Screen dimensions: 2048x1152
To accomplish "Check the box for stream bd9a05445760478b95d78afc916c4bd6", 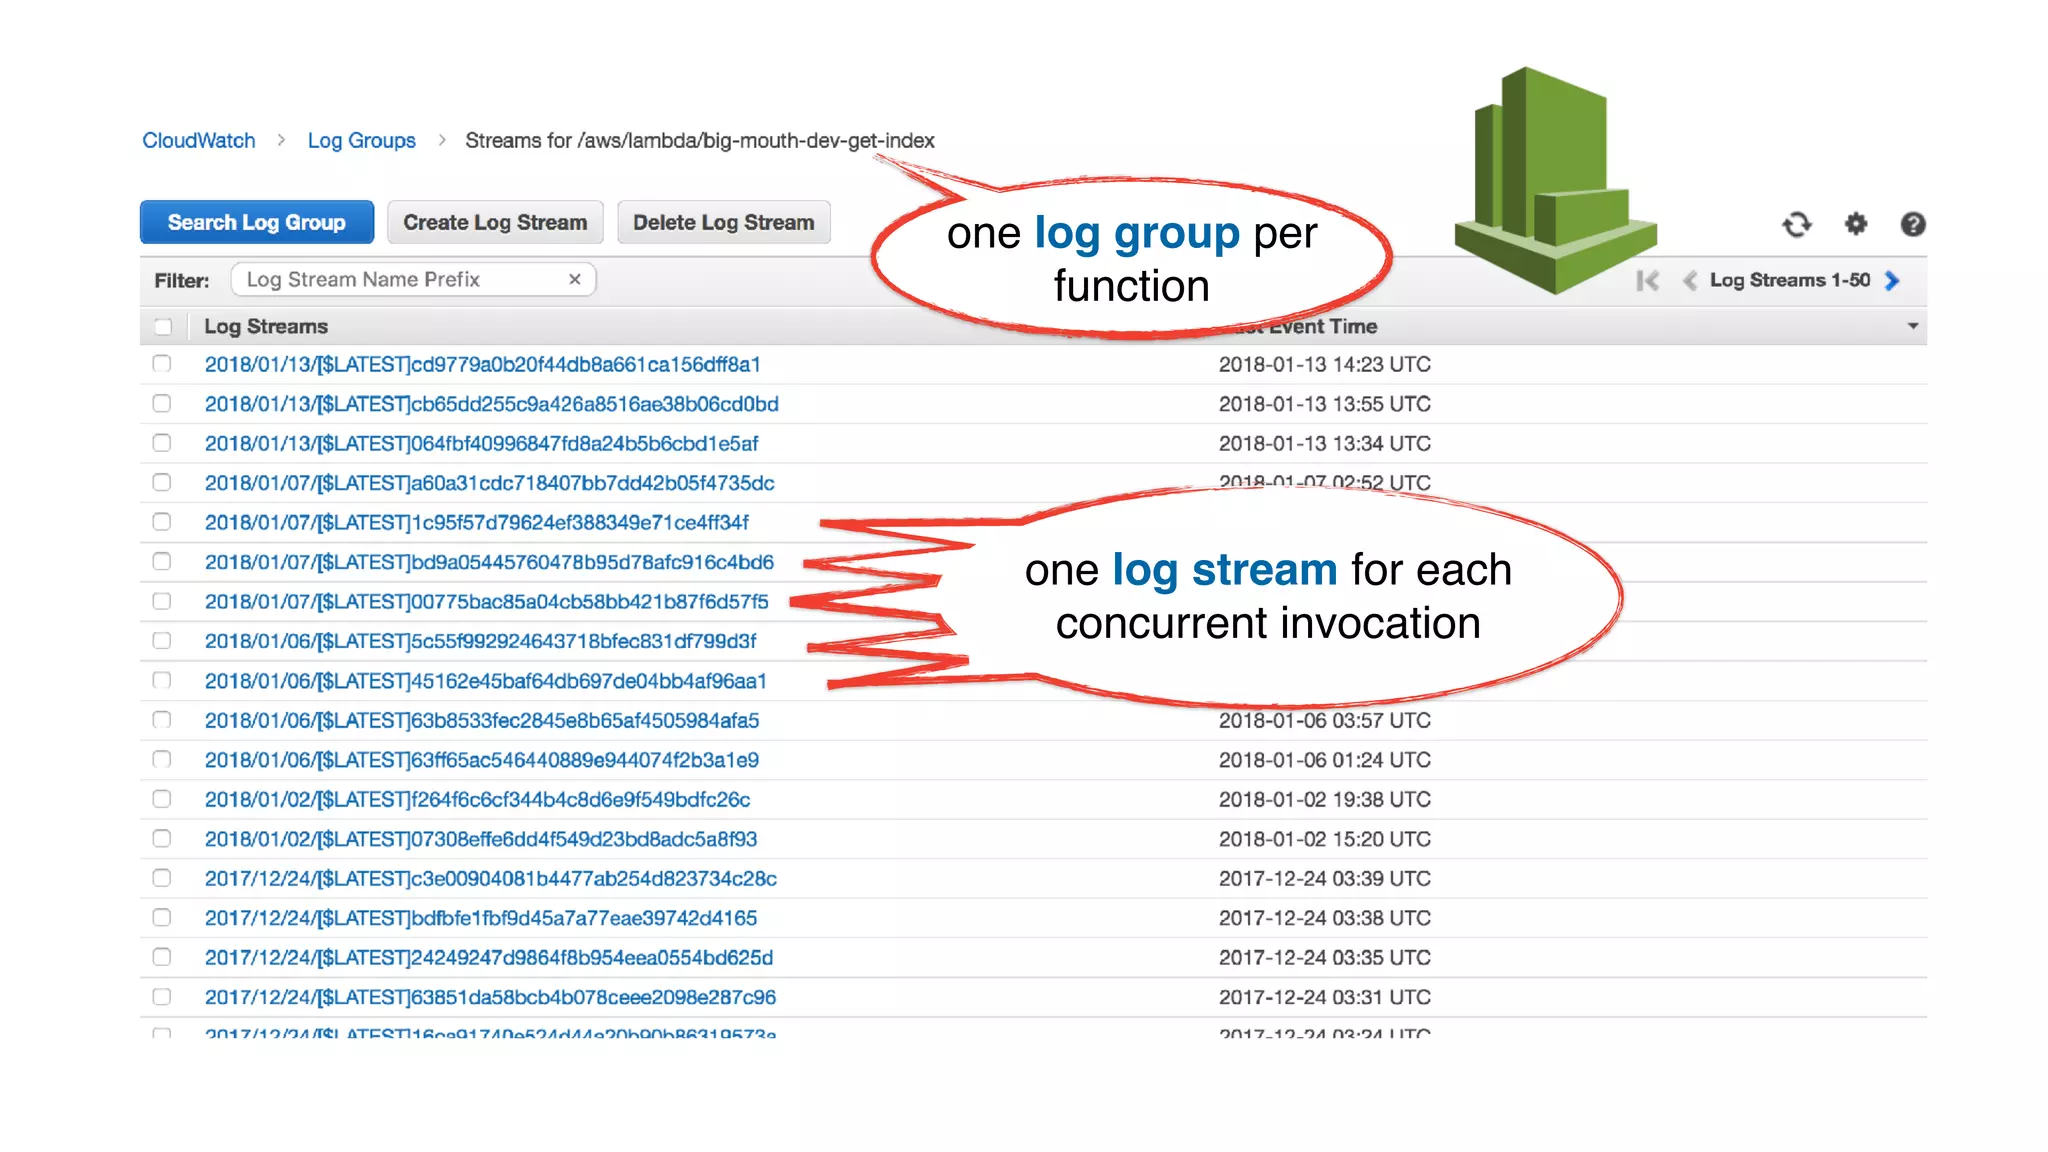I will (162, 561).
